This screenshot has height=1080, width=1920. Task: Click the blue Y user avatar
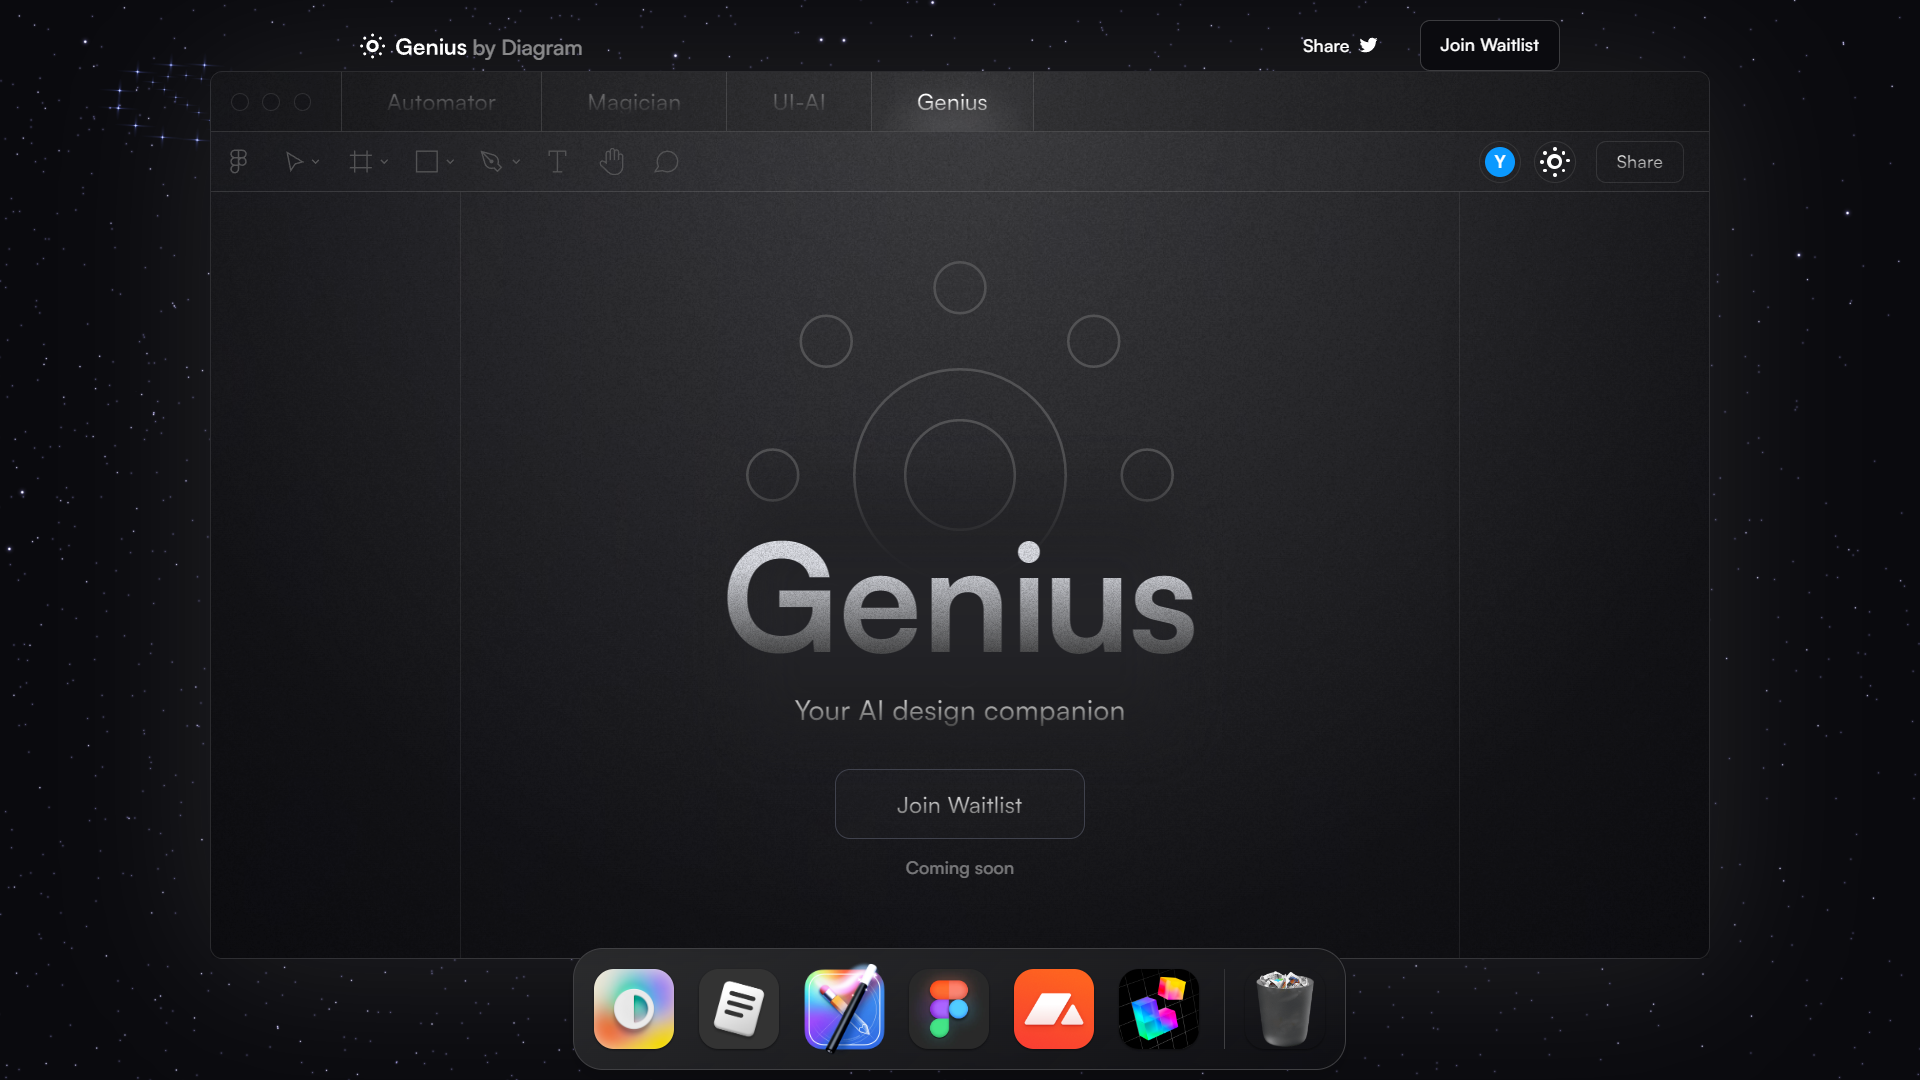coord(1500,162)
